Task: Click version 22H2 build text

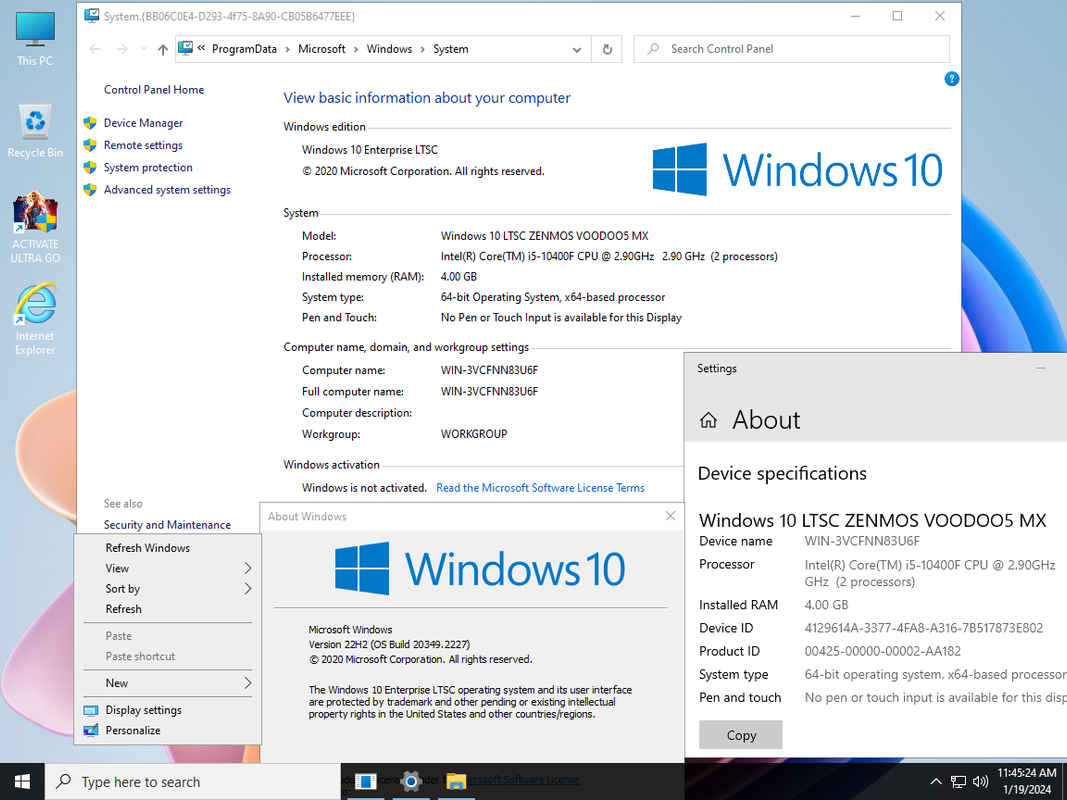Action: tap(389, 644)
